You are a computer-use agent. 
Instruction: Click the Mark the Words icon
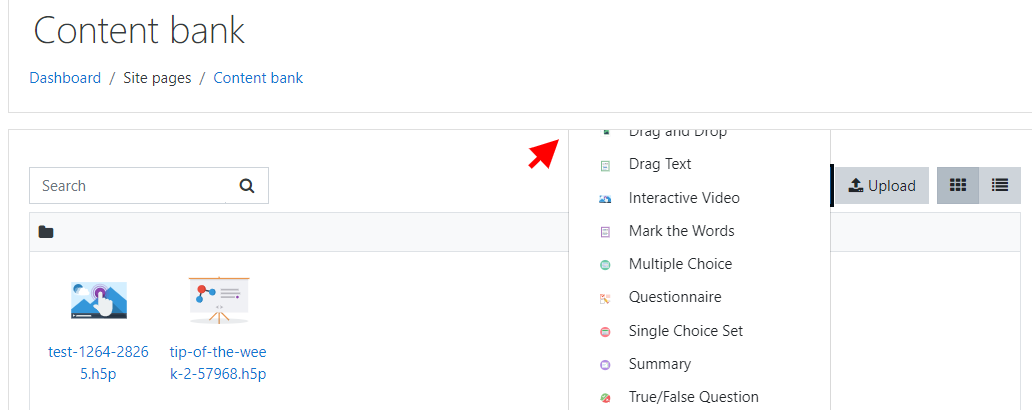click(606, 232)
